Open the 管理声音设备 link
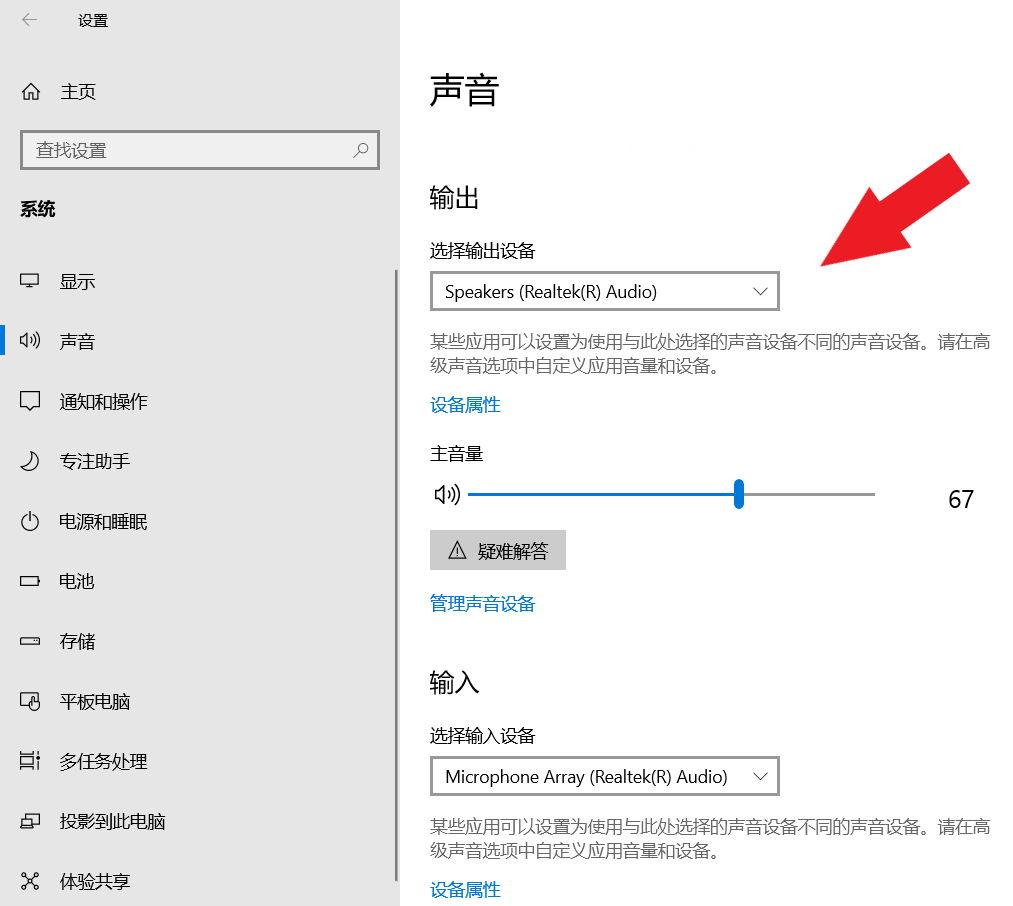Viewport: 1013px width, 906px height. pos(482,603)
